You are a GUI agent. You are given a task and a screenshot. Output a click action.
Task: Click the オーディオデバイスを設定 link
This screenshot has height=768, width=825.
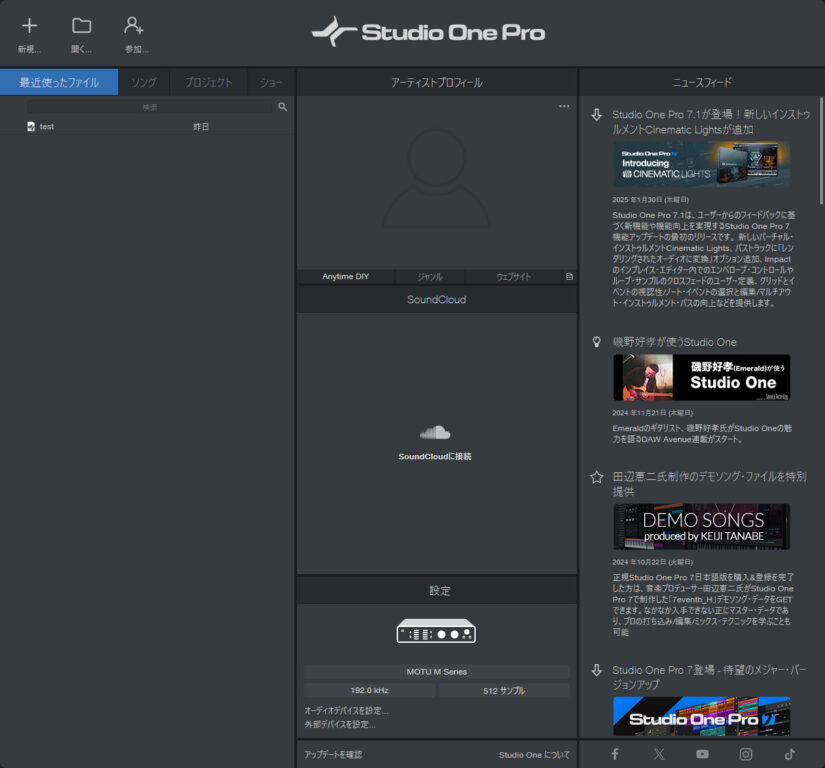(346, 710)
